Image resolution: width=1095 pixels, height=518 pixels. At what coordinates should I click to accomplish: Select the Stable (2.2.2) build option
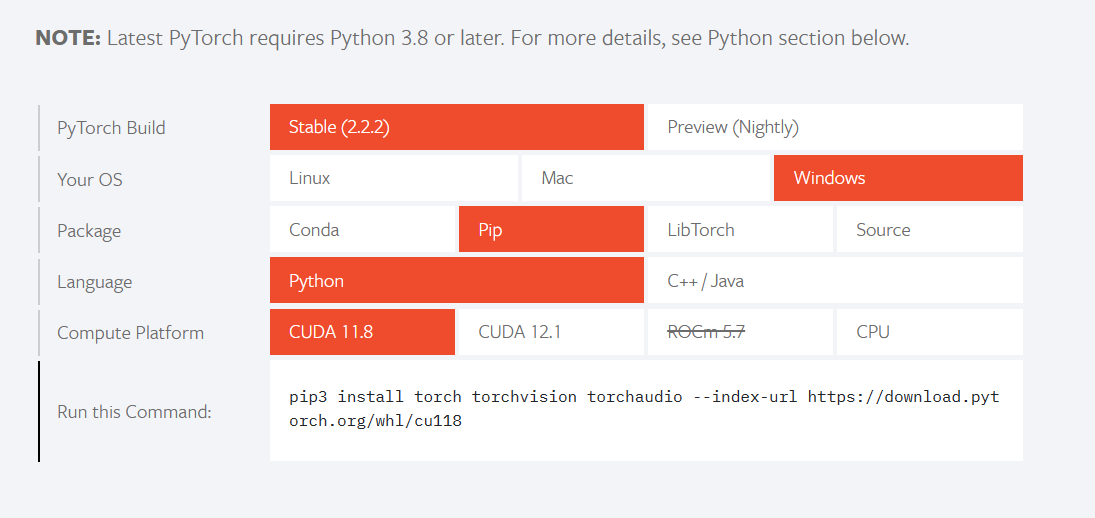click(456, 127)
